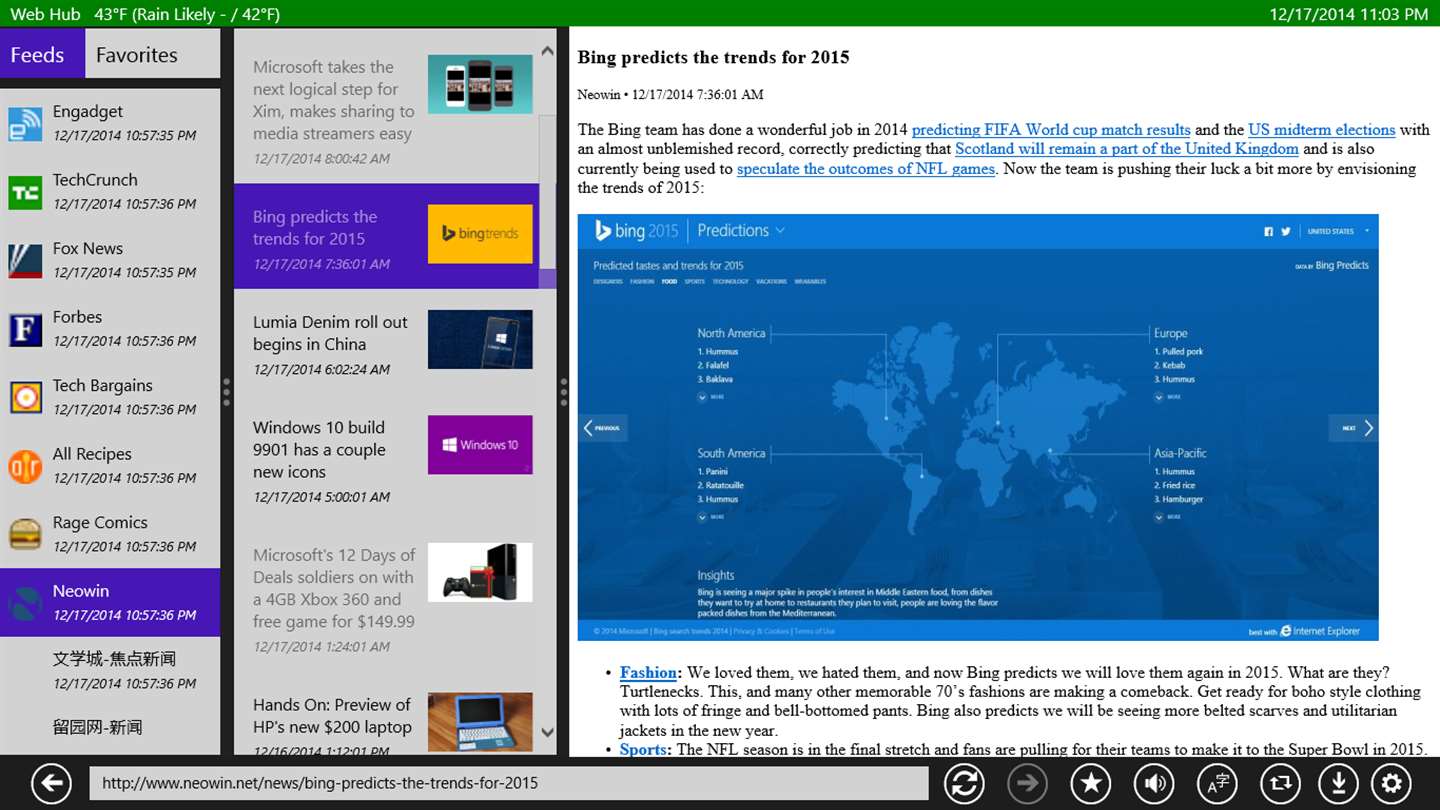The width and height of the screenshot is (1440, 810).
Task: Follow speculate outcomes of NFL games link
Action: click(x=866, y=169)
